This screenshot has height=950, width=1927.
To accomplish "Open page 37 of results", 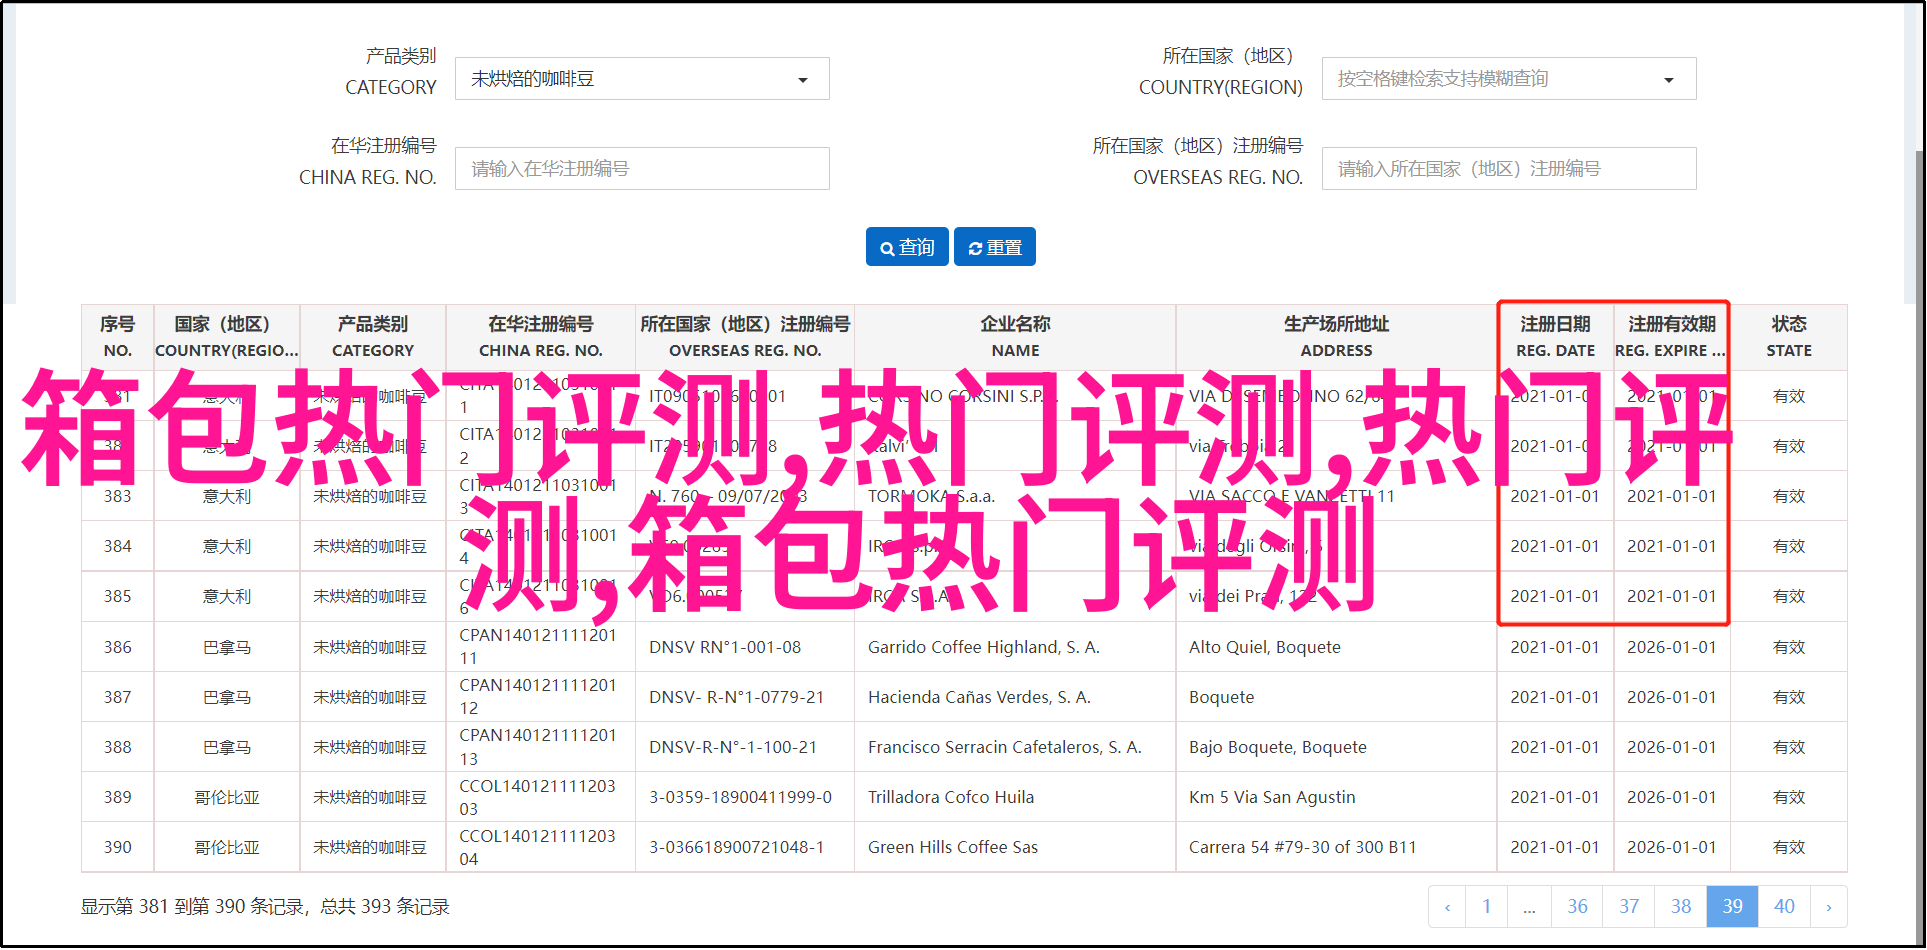I will click(1629, 907).
